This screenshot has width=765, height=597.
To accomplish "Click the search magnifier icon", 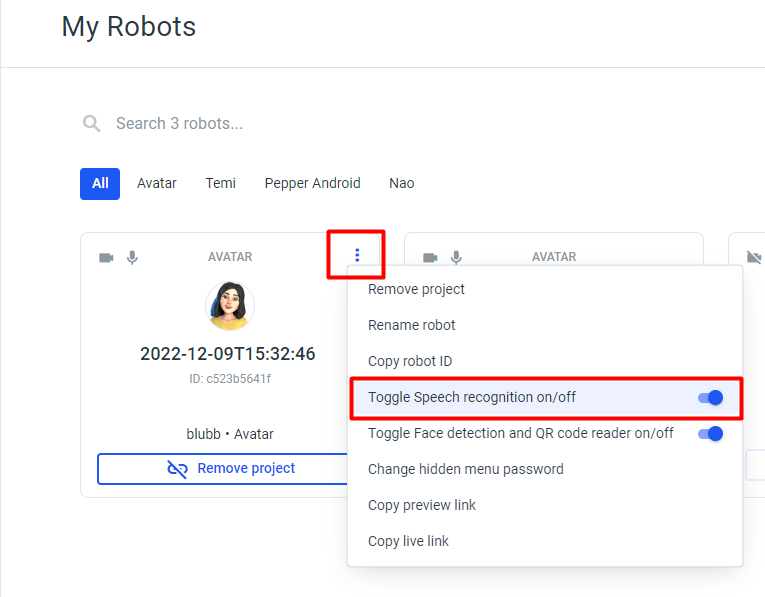I will click(x=92, y=123).
